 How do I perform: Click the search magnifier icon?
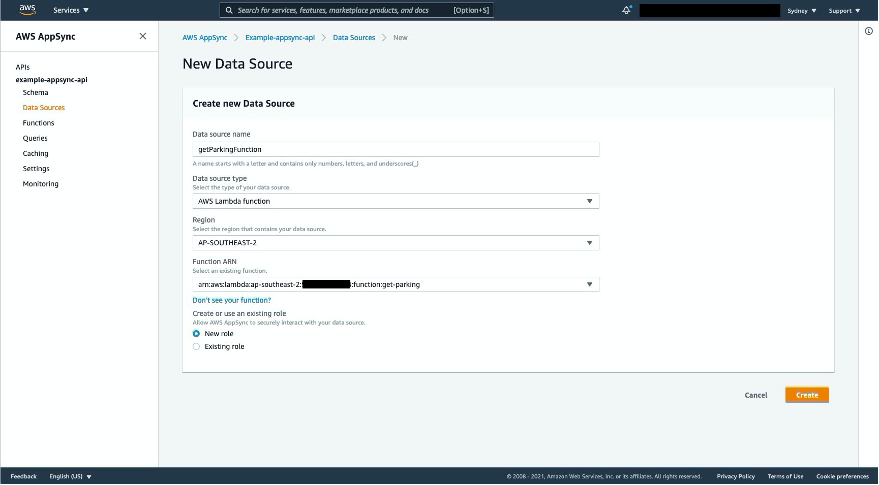[229, 10]
